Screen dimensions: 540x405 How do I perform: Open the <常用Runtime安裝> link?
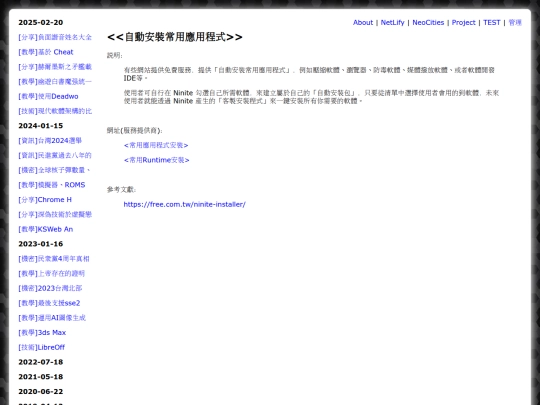(156, 160)
